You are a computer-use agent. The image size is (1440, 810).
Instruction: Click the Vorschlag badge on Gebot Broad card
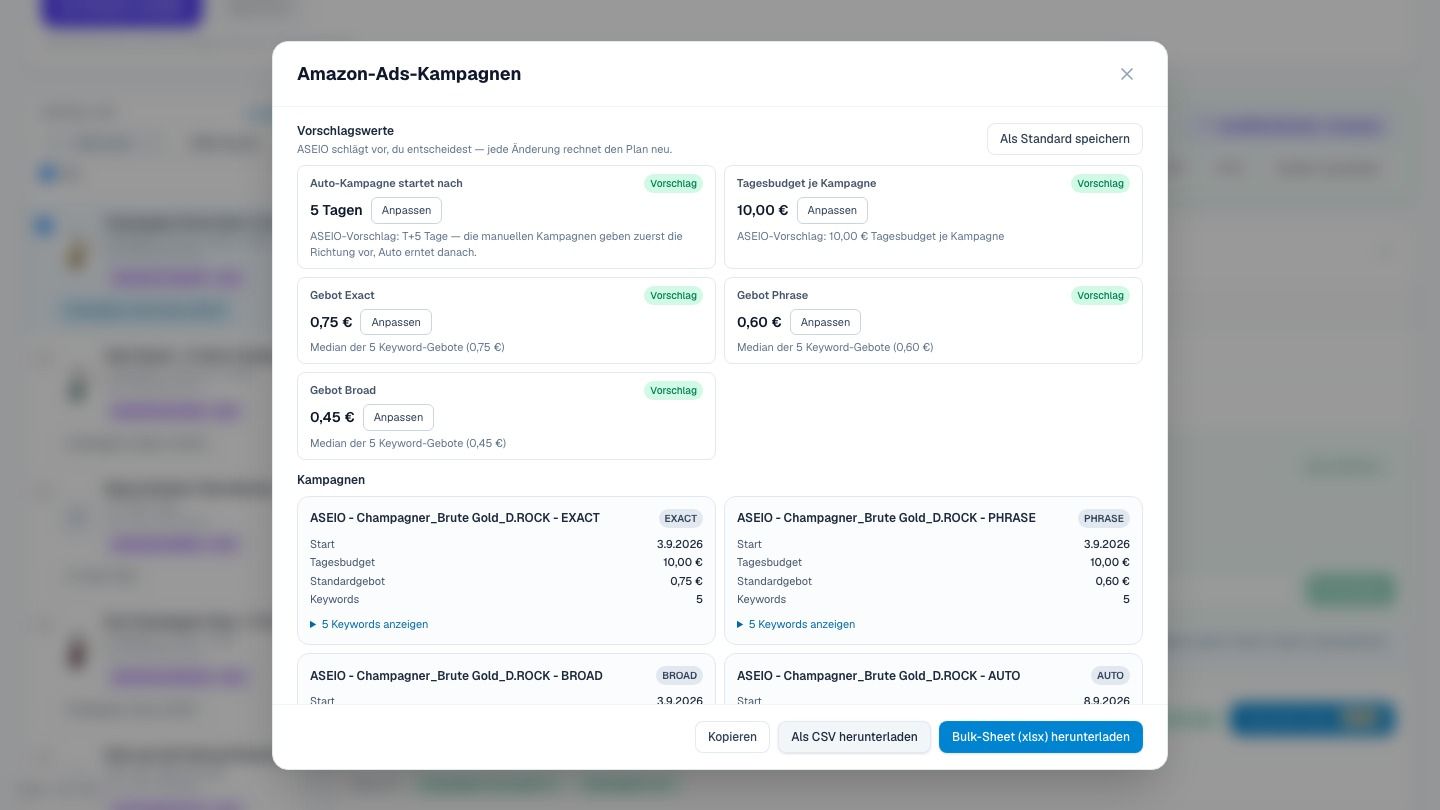[673, 390]
